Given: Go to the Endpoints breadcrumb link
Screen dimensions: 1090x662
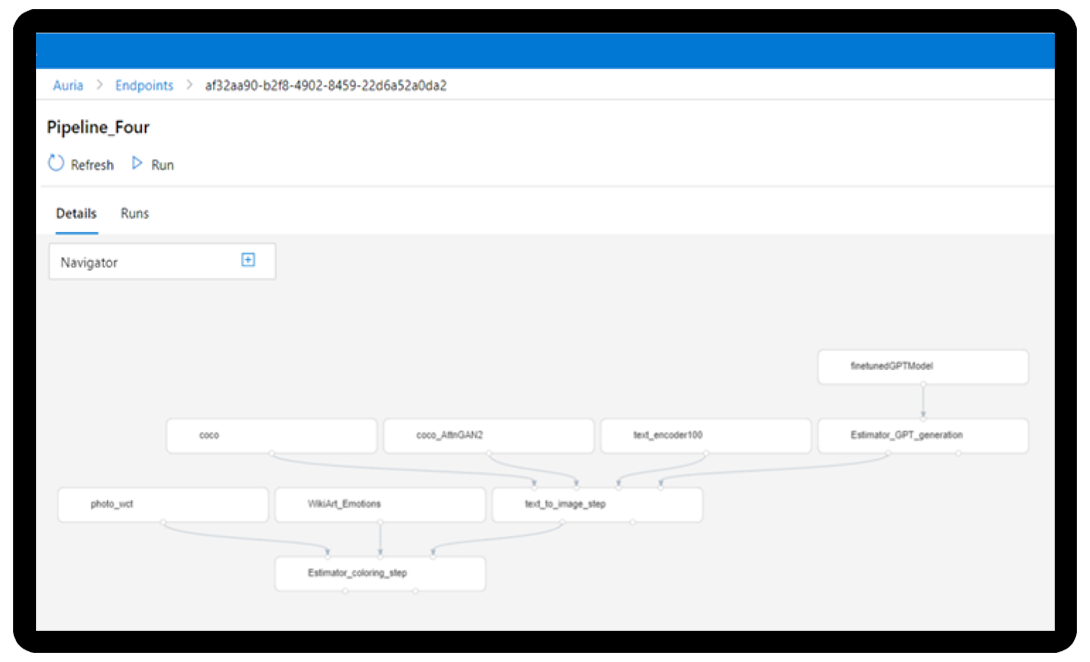Looking at the screenshot, I should [144, 86].
